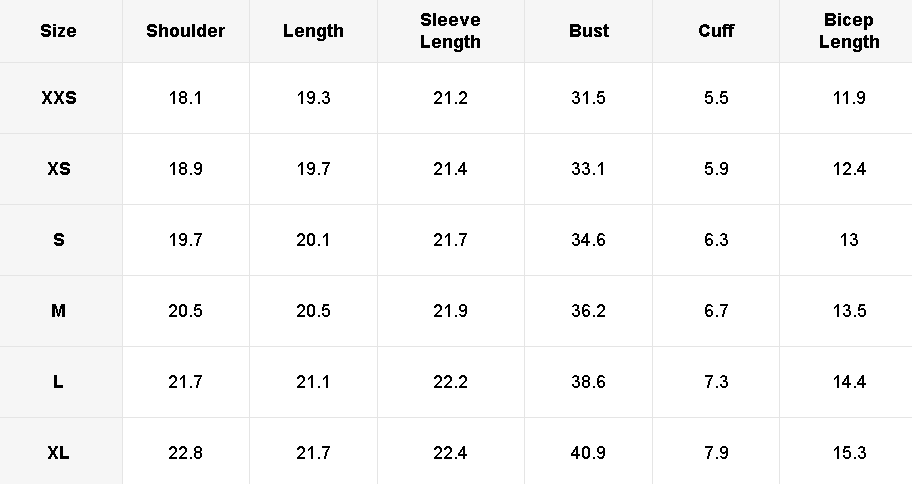
Task: Click the XXS shoulder value 18.1
Action: point(185,98)
